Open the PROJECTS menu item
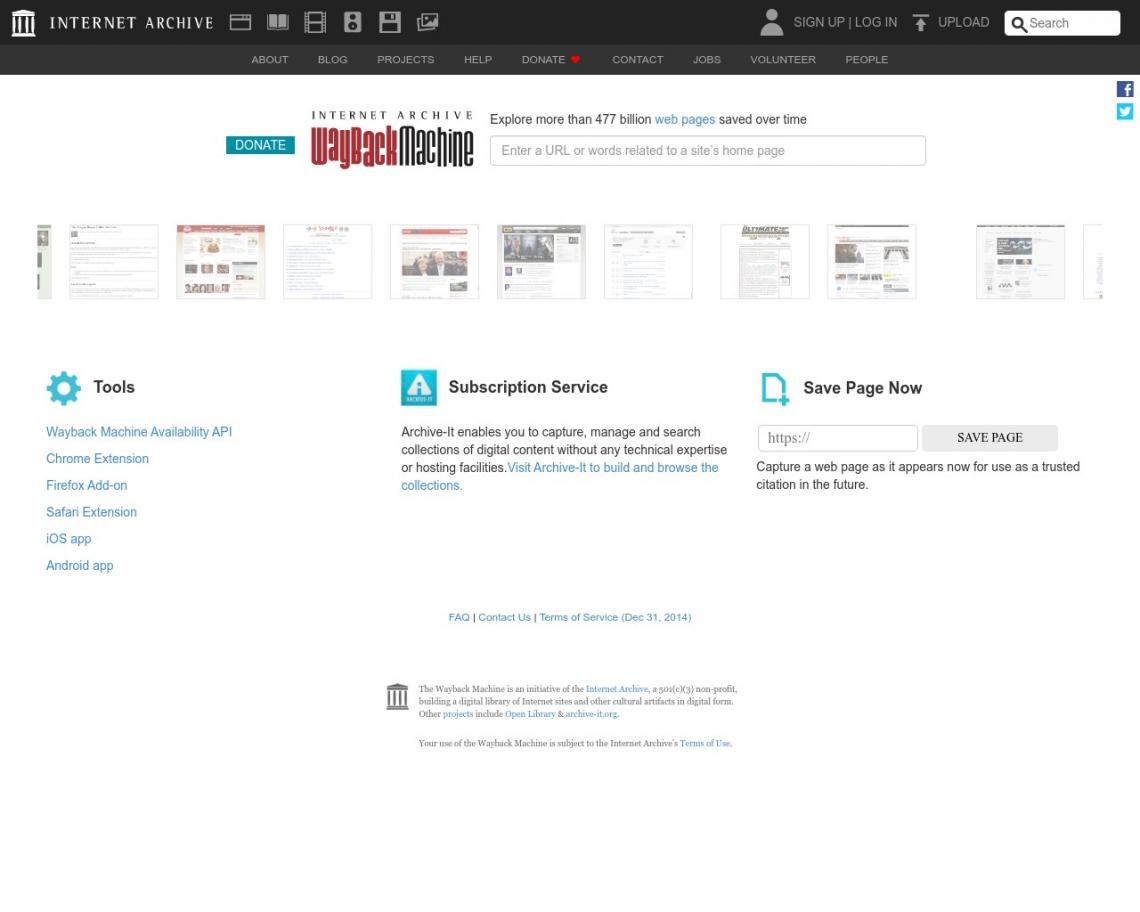The width and height of the screenshot is (1140, 912). 406,60
